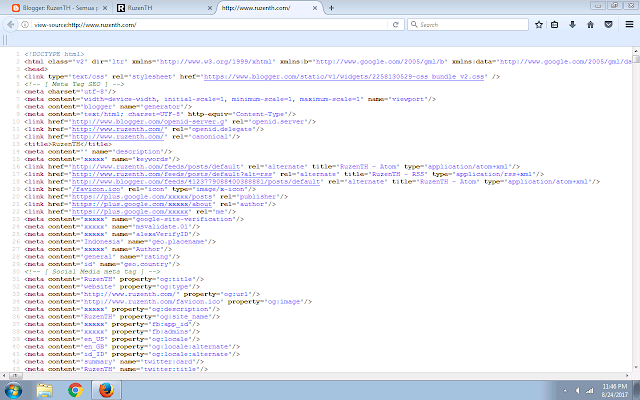Click the Firefox bookmark star icon
The height and width of the screenshot is (400, 640).
(x=539, y=24)
